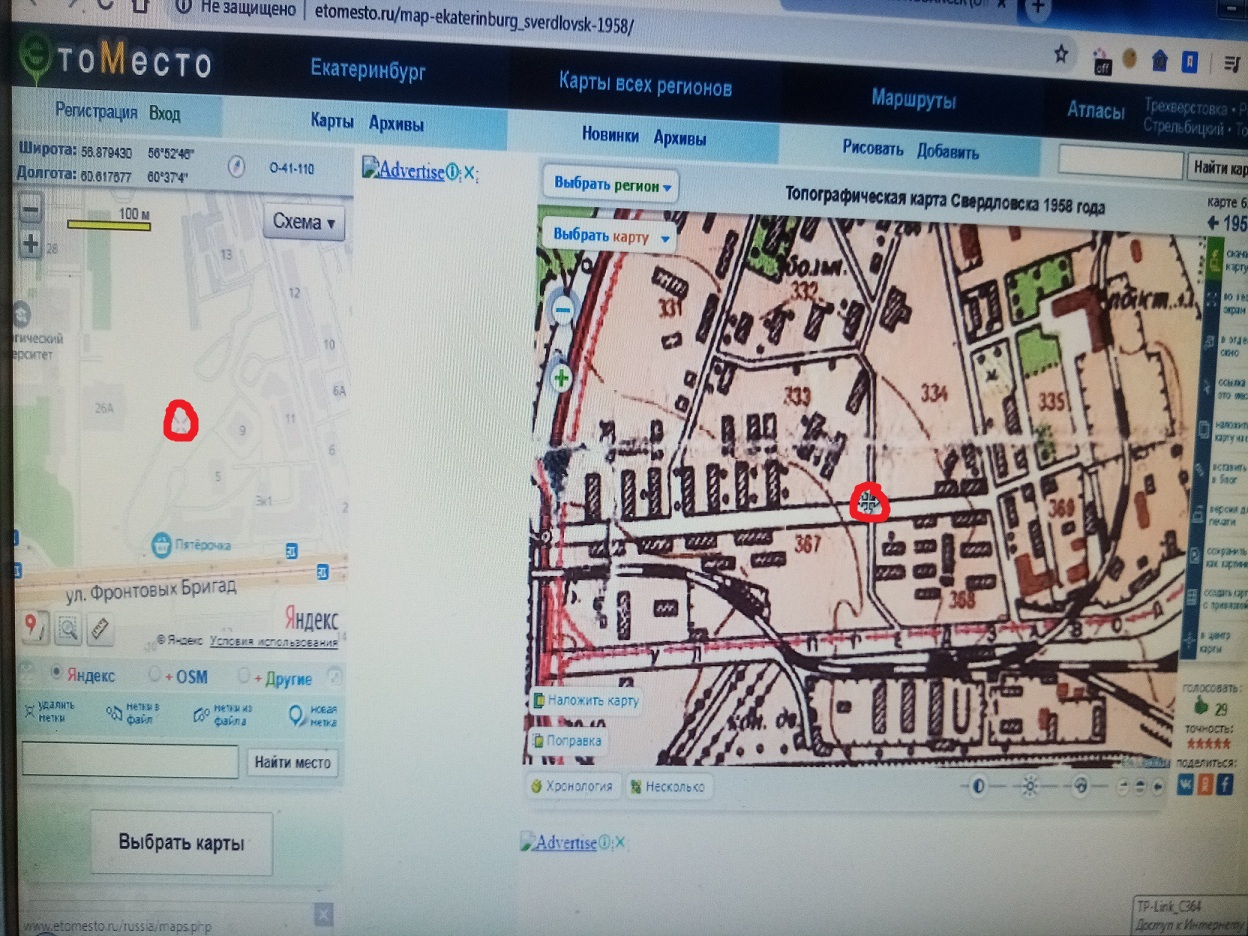The height and width of the screenshot is (936, 1248).
Task: Select the area zoom magnifier tool
Action: click(68, 628)
